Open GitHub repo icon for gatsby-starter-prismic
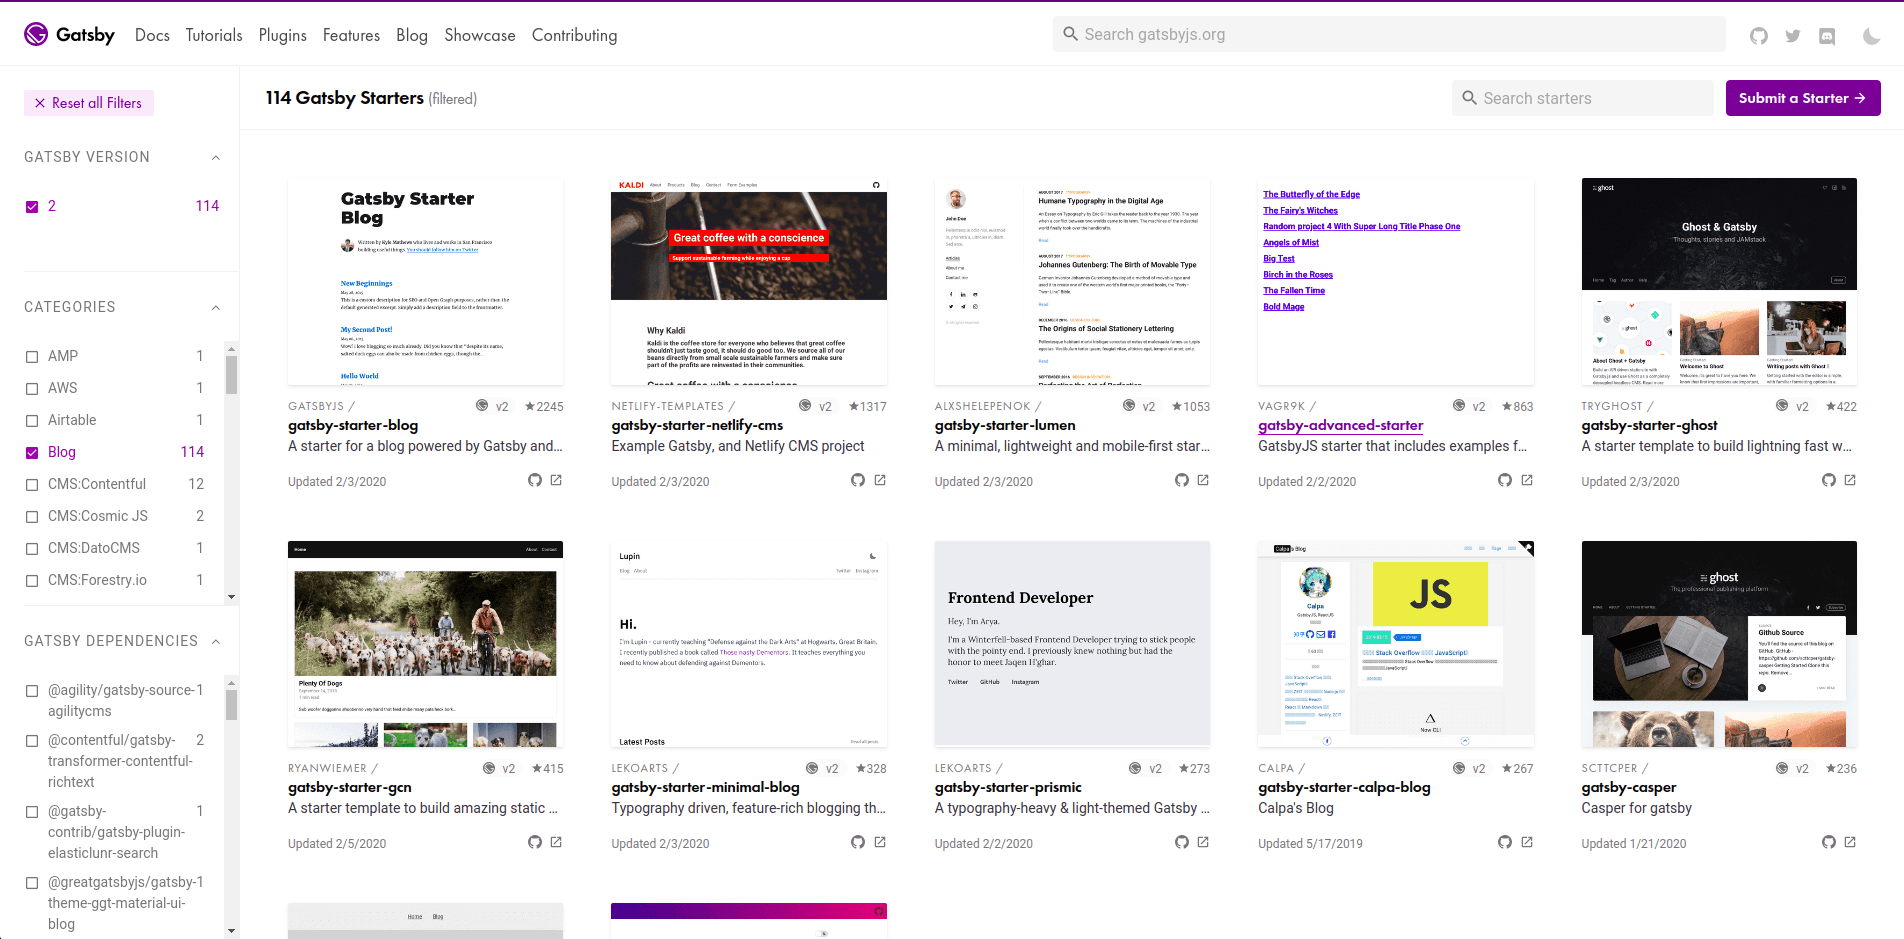Screen dimensions: 1904x939 click(1182, 842)
